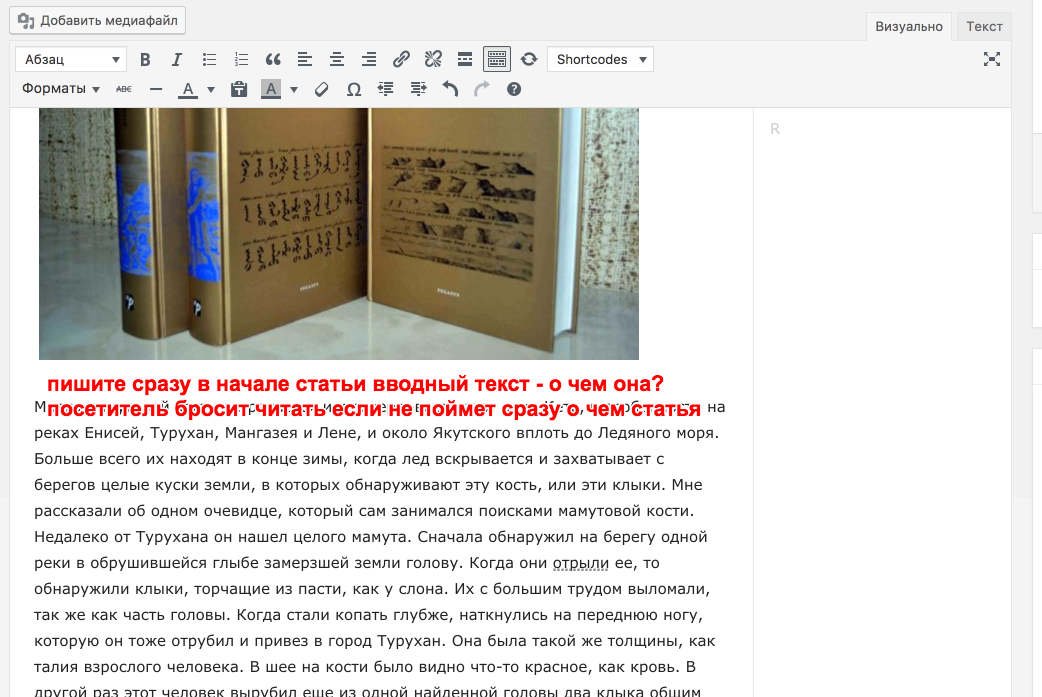Apply blockquote formatting
This screenshot has height=697, width=1042.
coord(273,60)
